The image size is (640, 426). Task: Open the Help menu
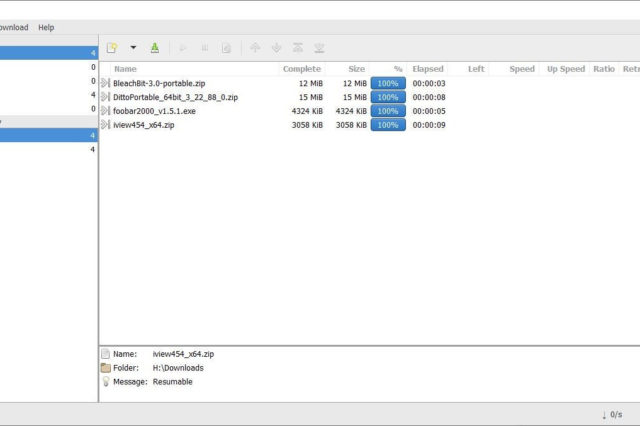(46, 27)
